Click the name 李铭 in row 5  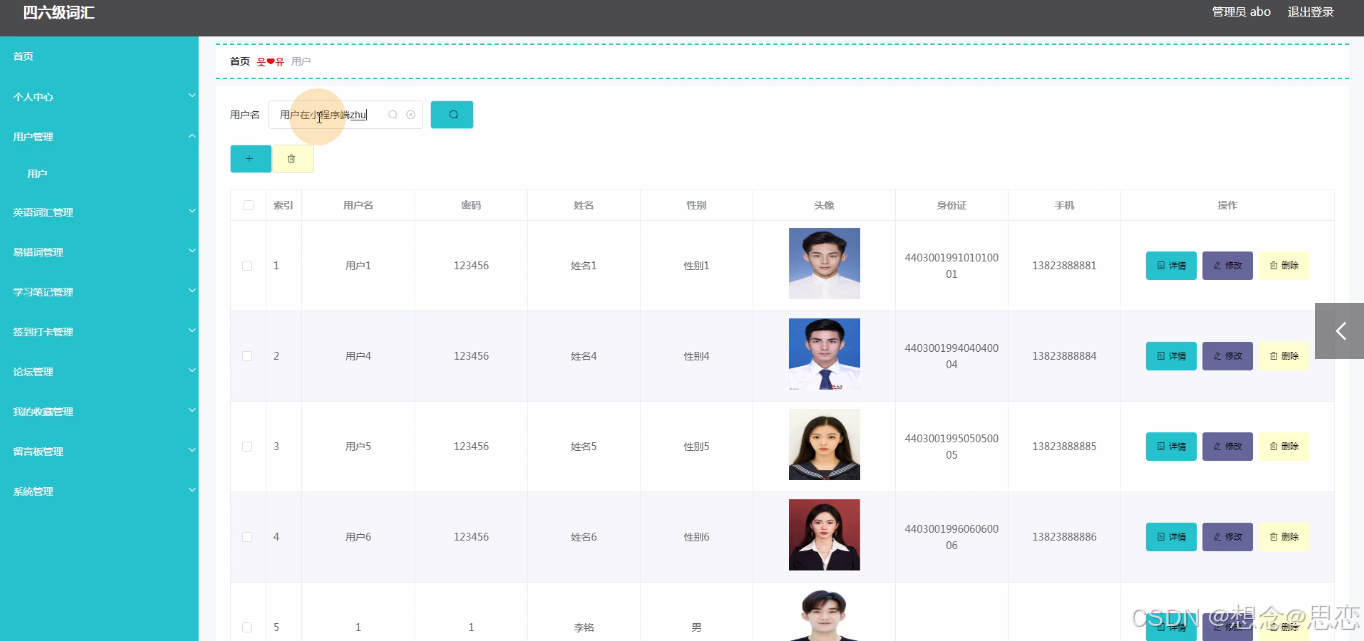click(584, 627)
